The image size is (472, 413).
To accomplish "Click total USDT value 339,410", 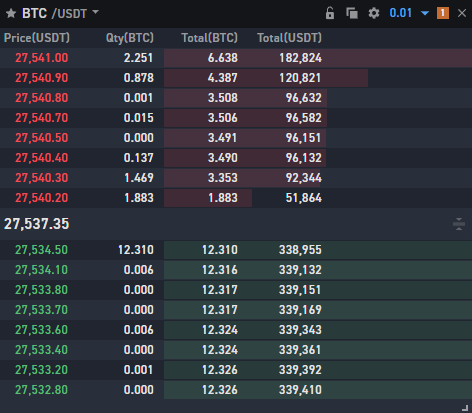I will point(300,390).
